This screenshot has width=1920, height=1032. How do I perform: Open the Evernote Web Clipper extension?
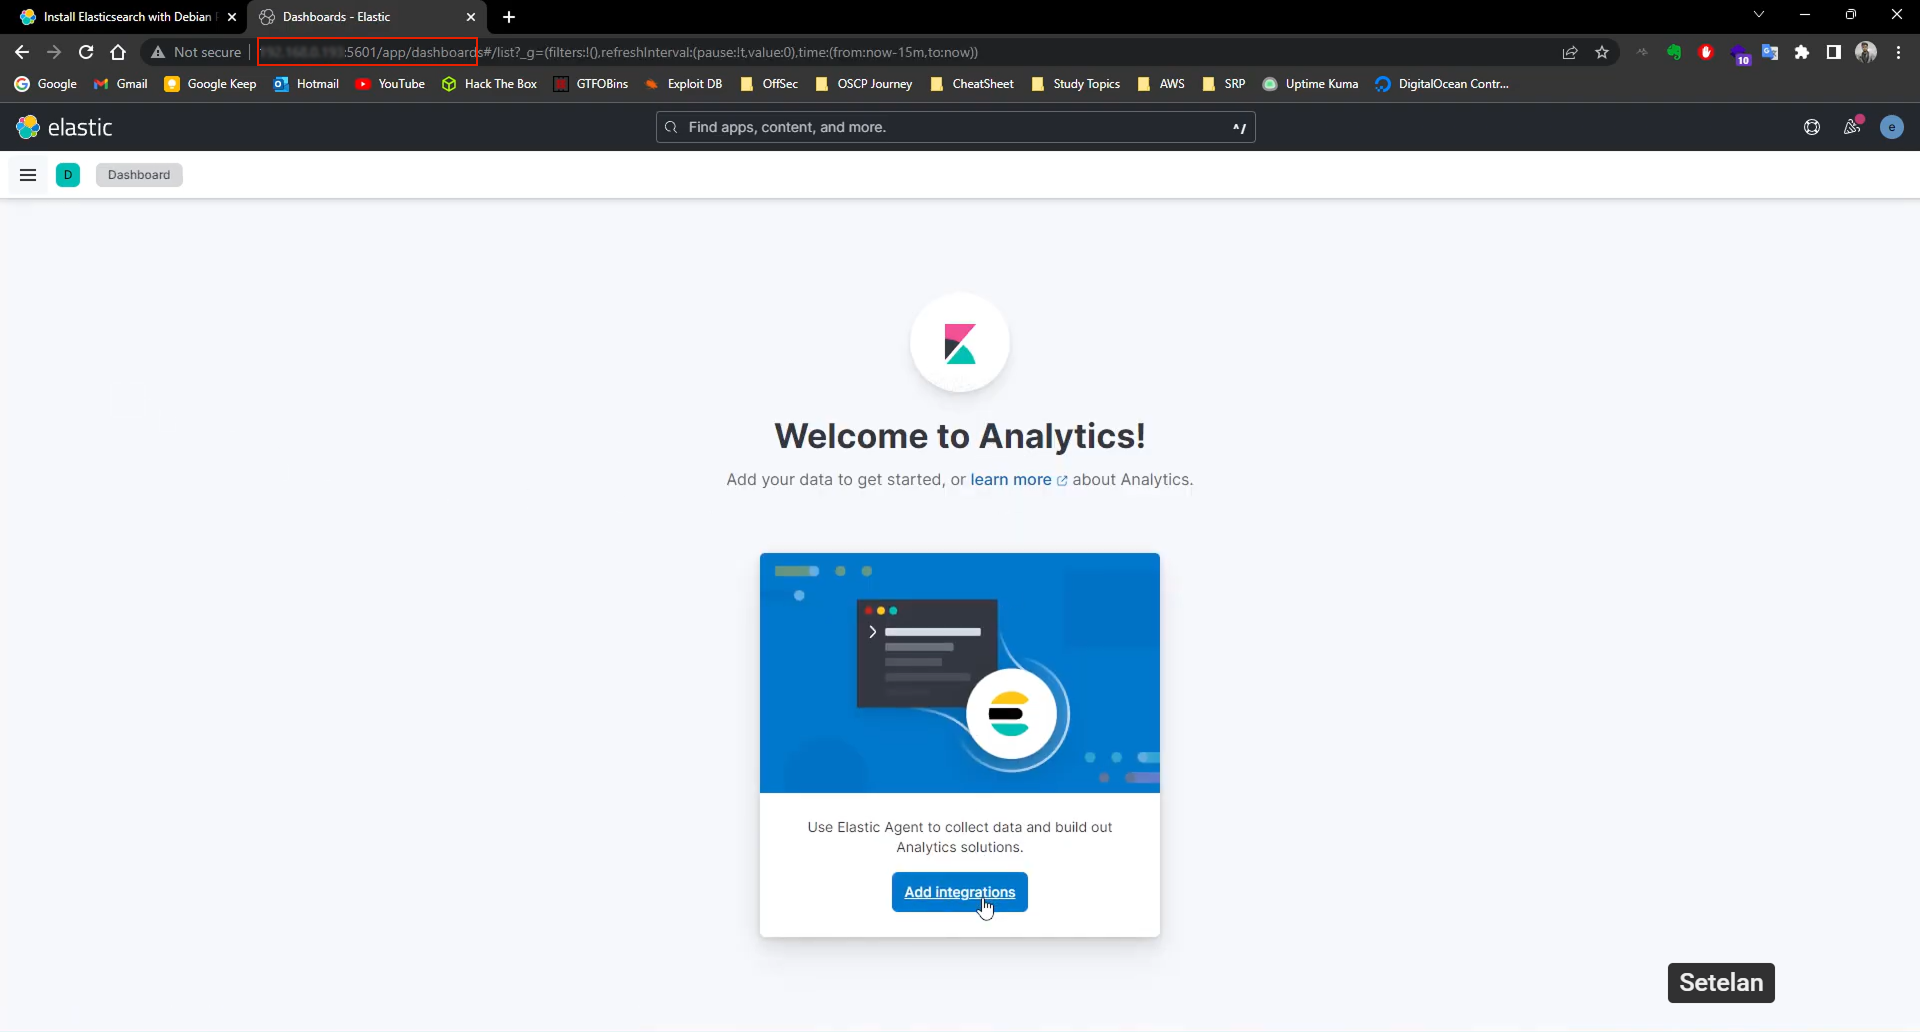pyautogui.click(x=1675, y=52)
